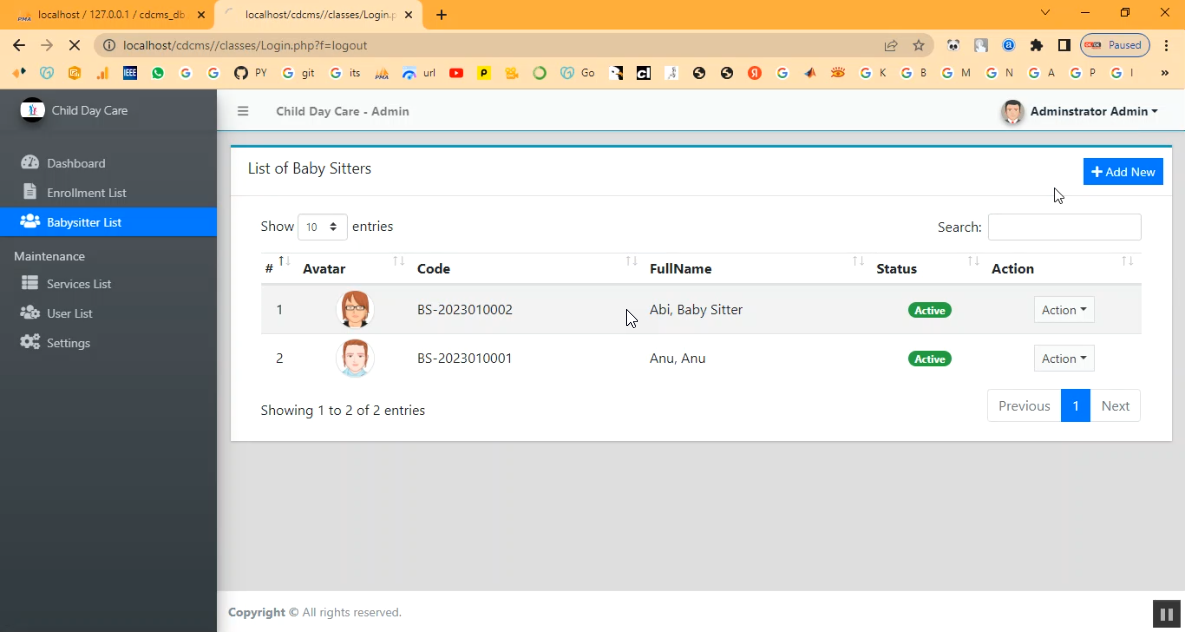Viewport: 1185px width, 632px height.
Task: Open Dashboard from the sidebar
Action: click(75, 163)
